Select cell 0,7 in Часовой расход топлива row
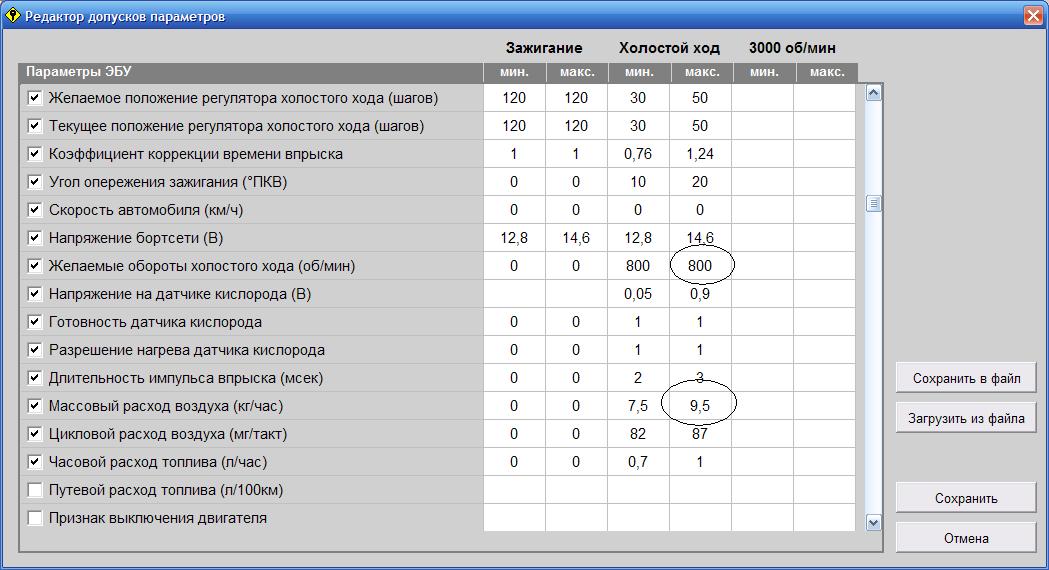Viewport: 1049px width, 570px height. tap(638, 462)
